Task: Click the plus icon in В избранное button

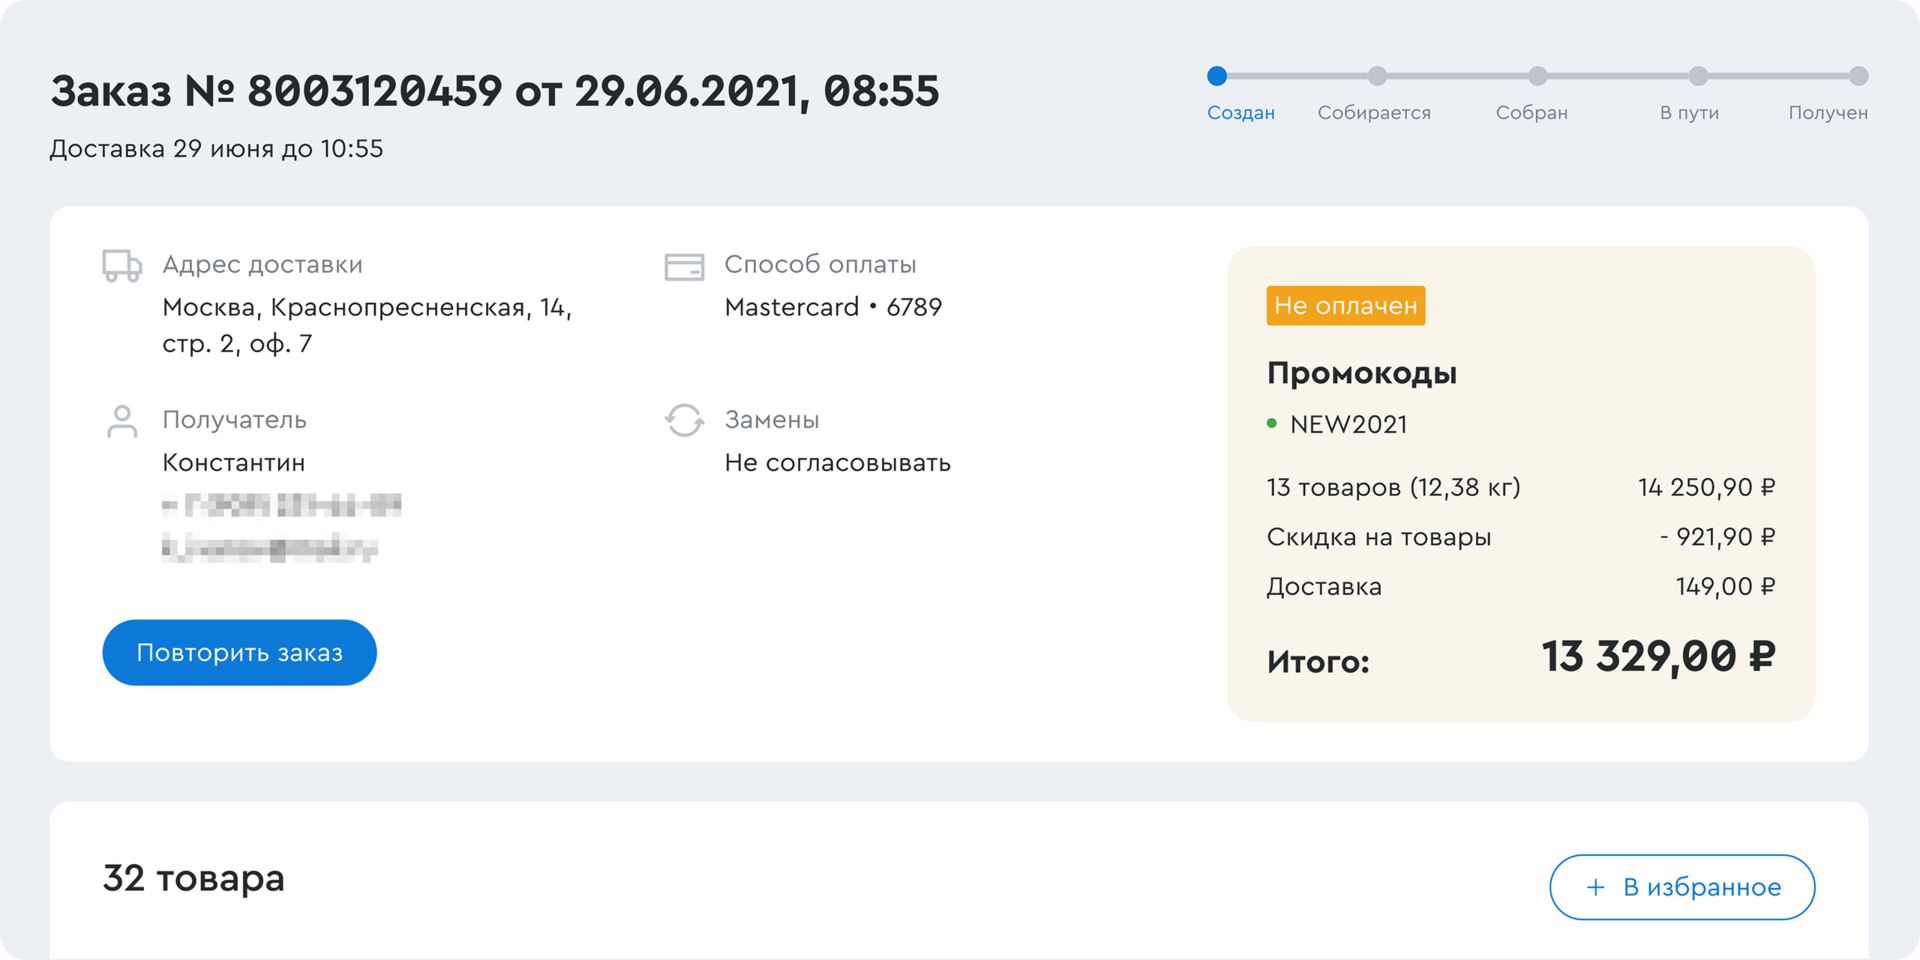Action: pos(1595,887)
